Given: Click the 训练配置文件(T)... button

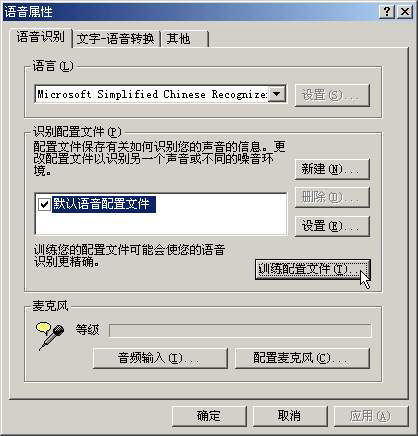Looking at the screenshot, I should coord(313,269).
